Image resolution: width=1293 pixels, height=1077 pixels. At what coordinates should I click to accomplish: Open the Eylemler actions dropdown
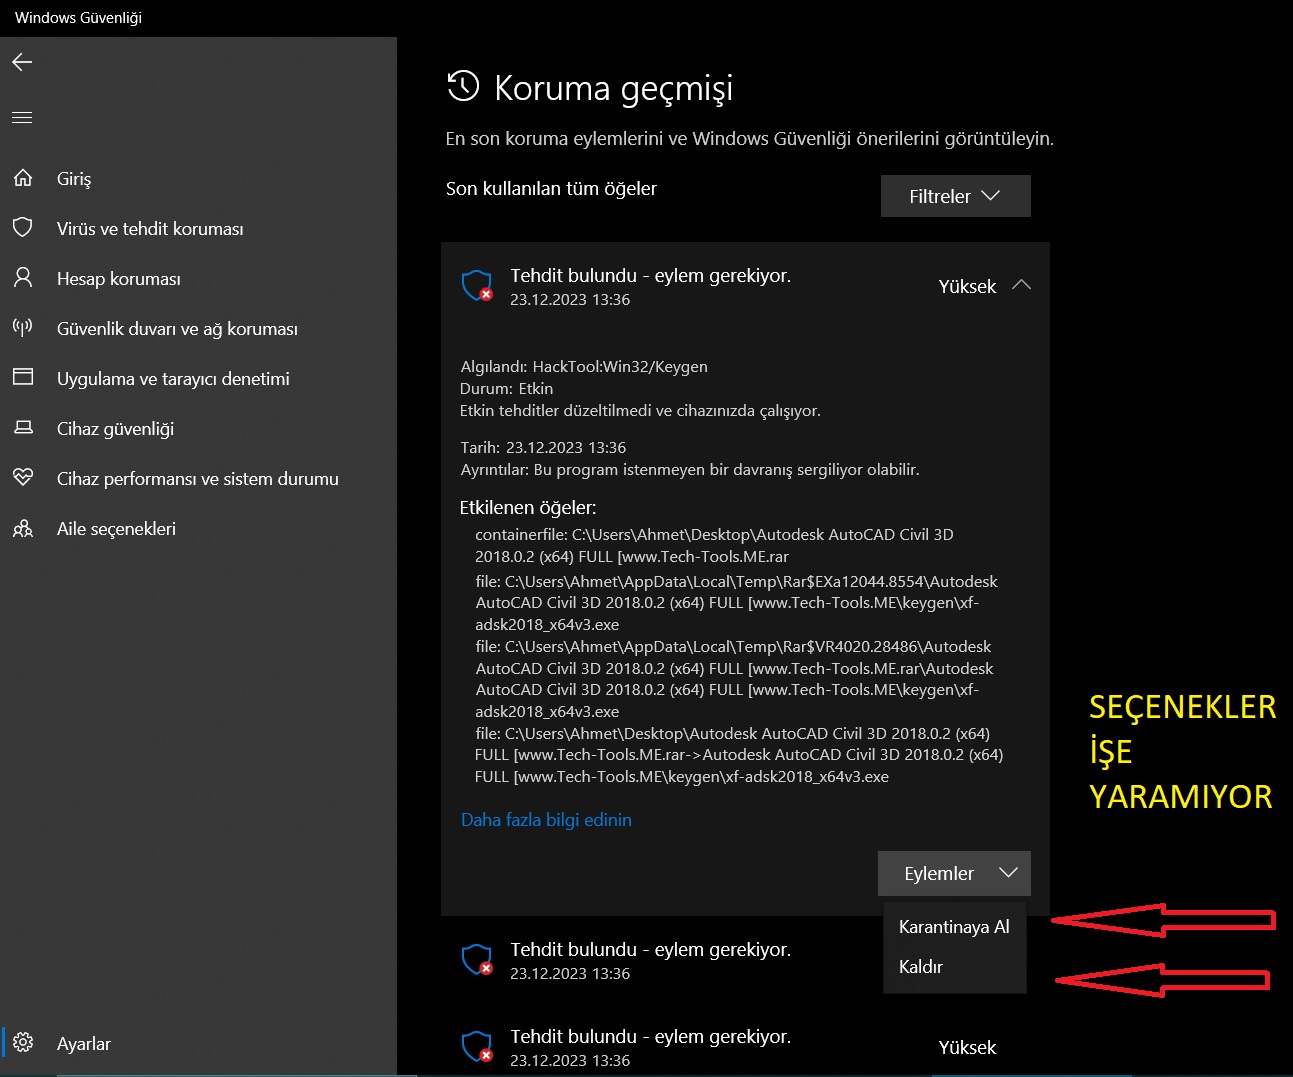pos(954,873)
